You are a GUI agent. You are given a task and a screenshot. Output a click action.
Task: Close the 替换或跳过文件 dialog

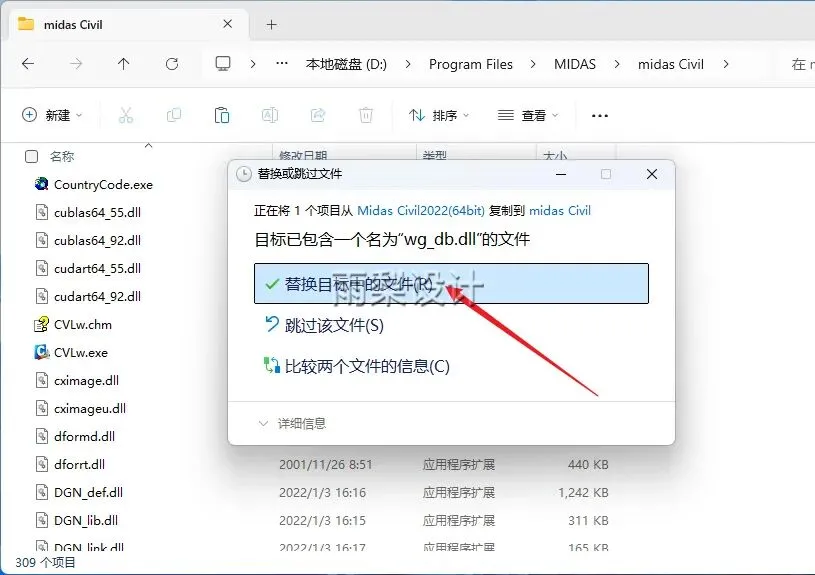(x=652, y=174)
